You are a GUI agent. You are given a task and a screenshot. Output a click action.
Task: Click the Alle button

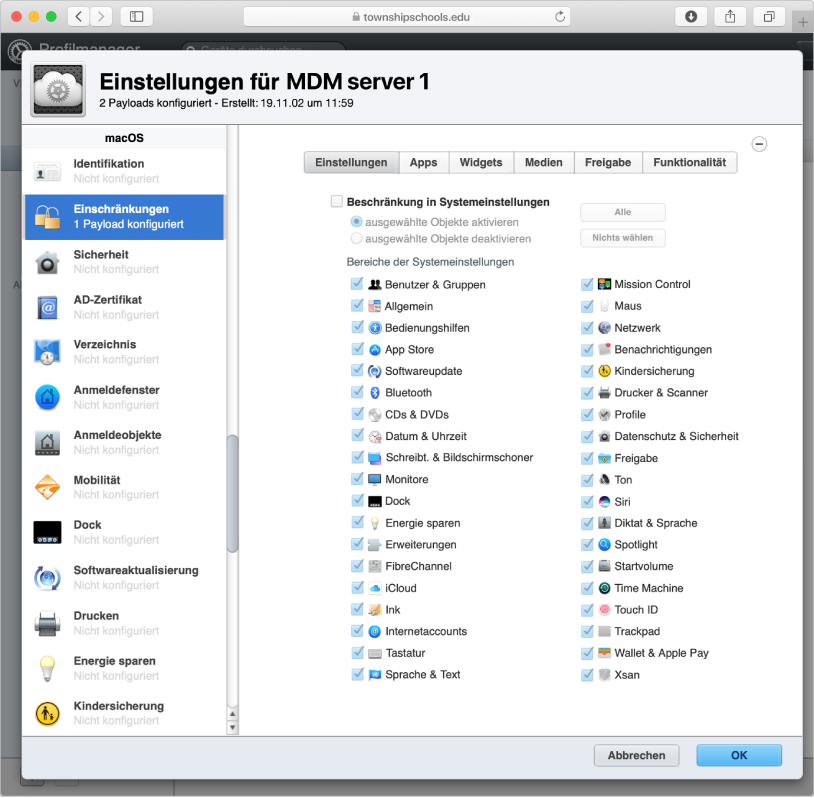click(622, 212)
